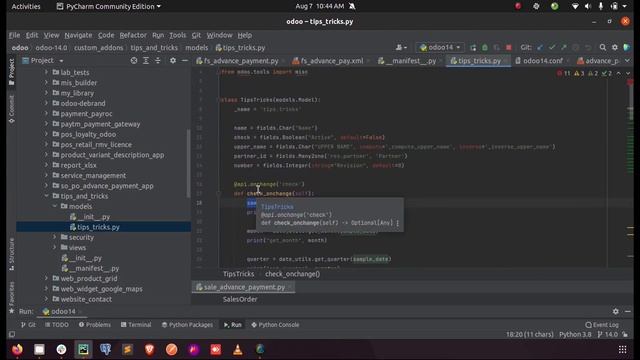
Task: Open the Tools menu
Action: click(x=177, y=35)
